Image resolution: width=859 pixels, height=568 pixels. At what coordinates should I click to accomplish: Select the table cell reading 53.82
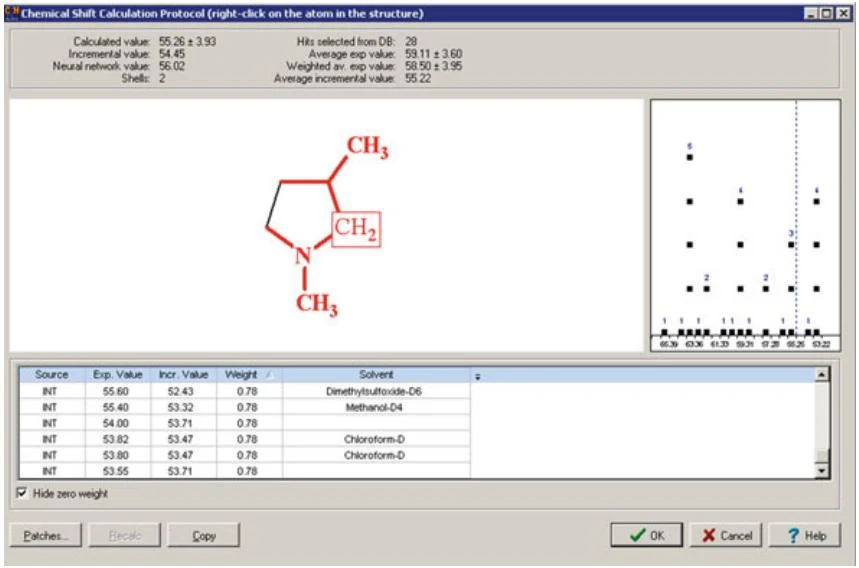coord(117,439)
